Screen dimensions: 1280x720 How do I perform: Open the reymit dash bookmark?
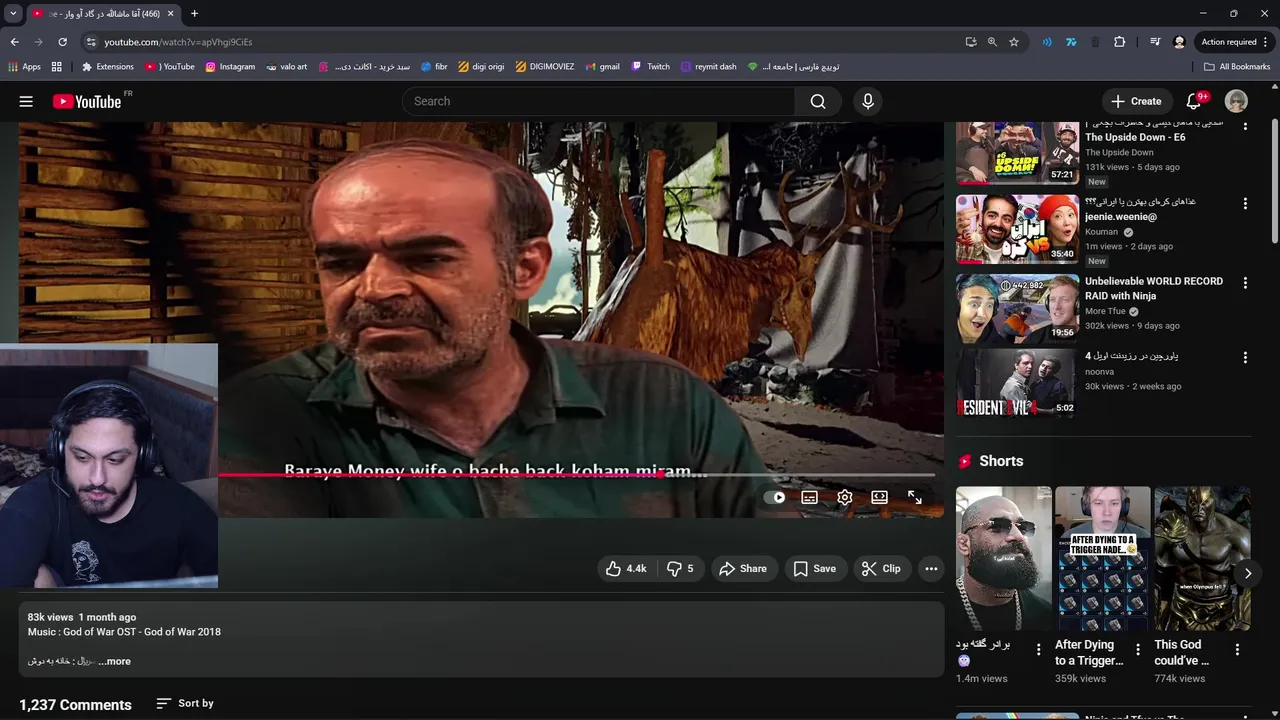[x=708, y=67]
